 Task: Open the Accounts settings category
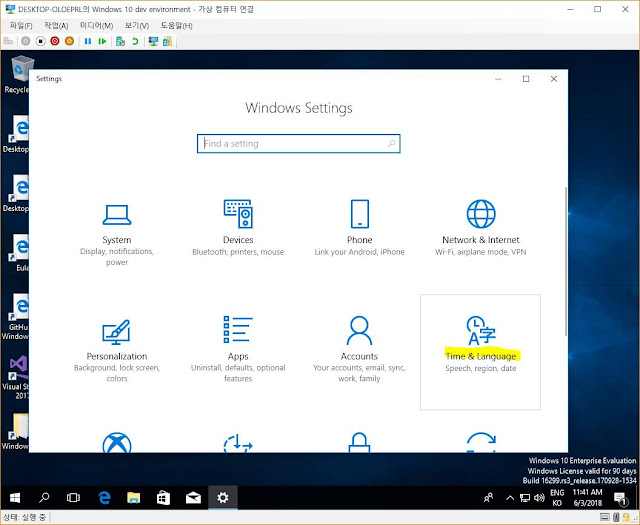point(359,351)
